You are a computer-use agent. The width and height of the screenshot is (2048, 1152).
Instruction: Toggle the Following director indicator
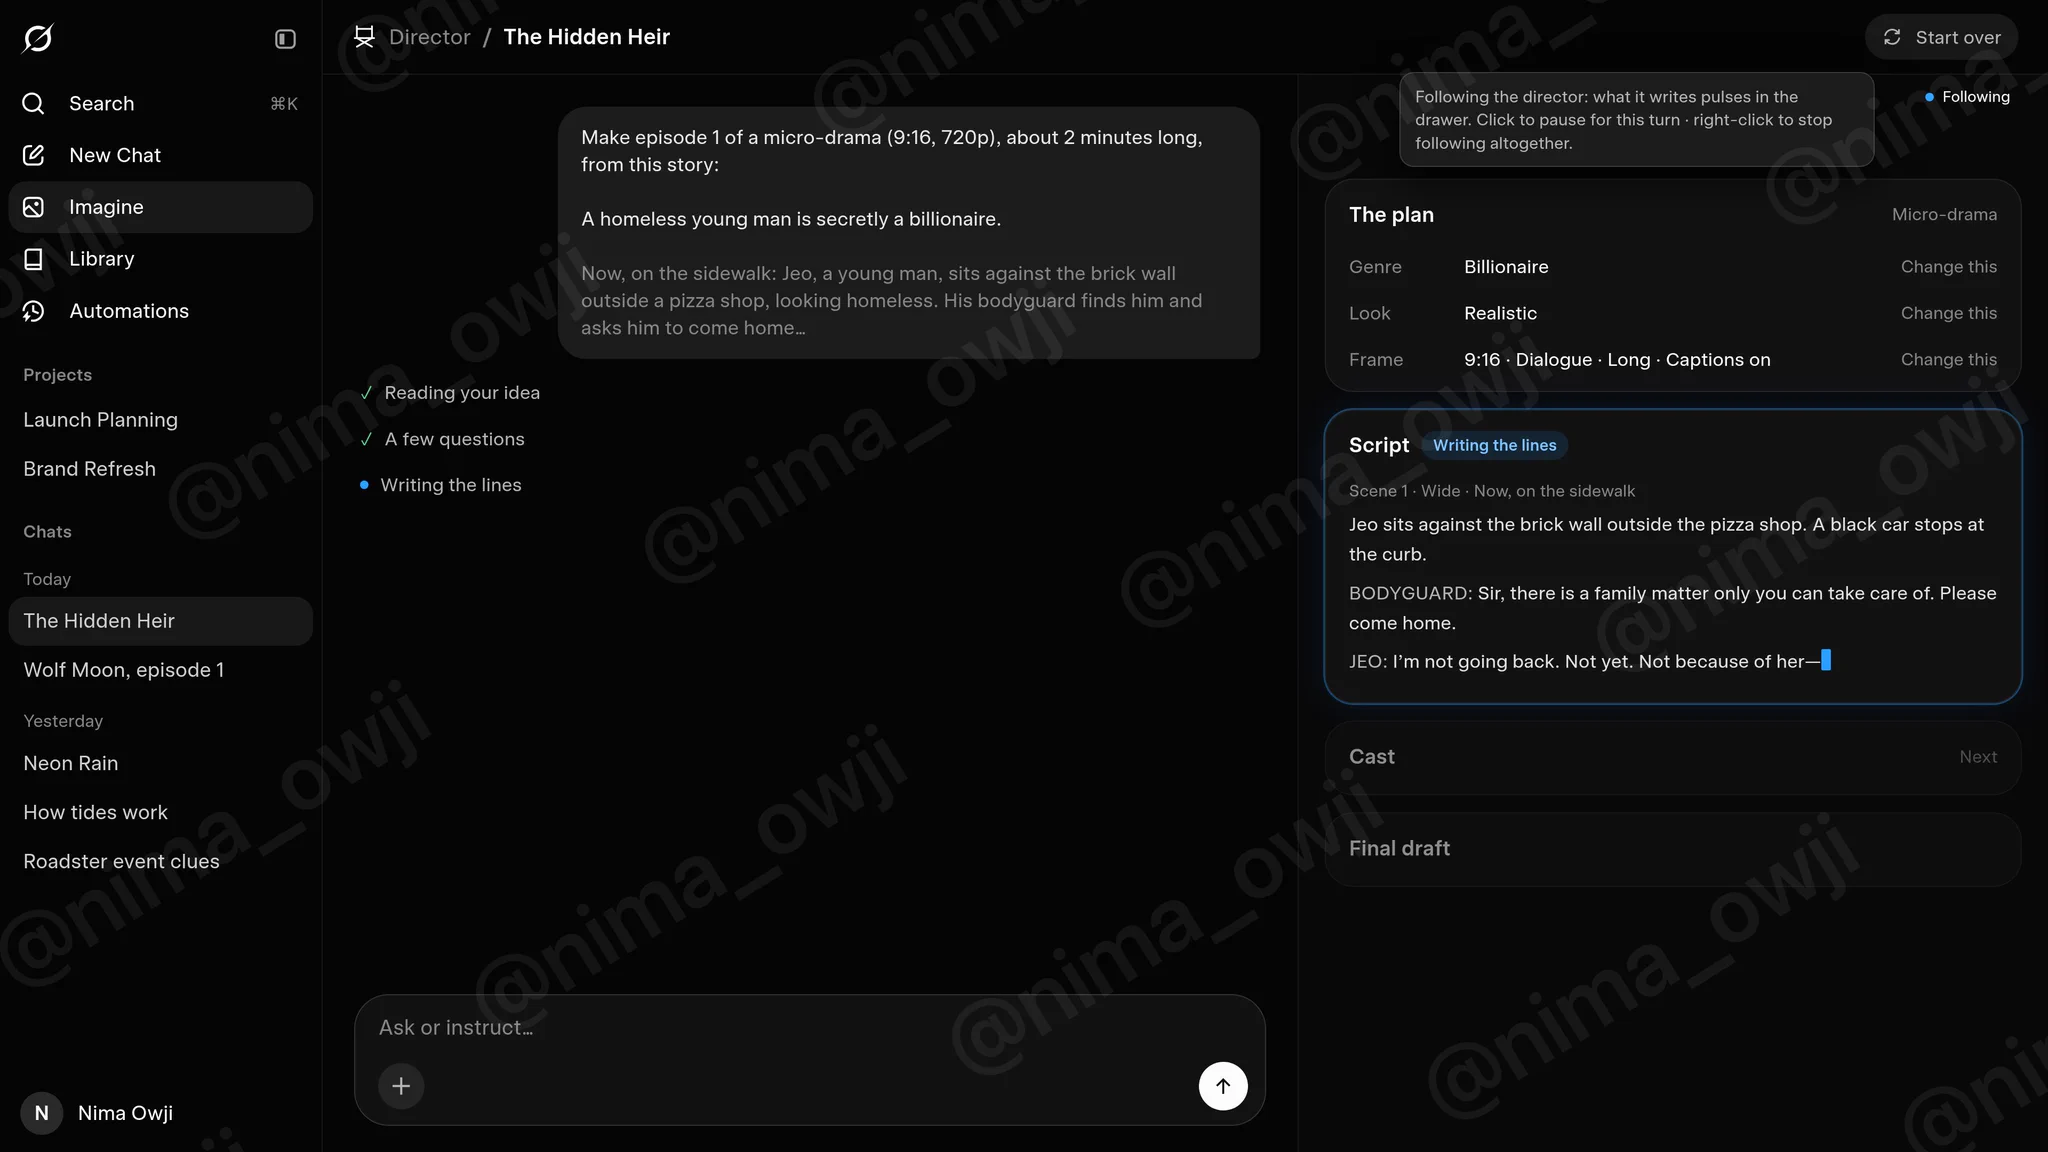tap(1967, 97)
